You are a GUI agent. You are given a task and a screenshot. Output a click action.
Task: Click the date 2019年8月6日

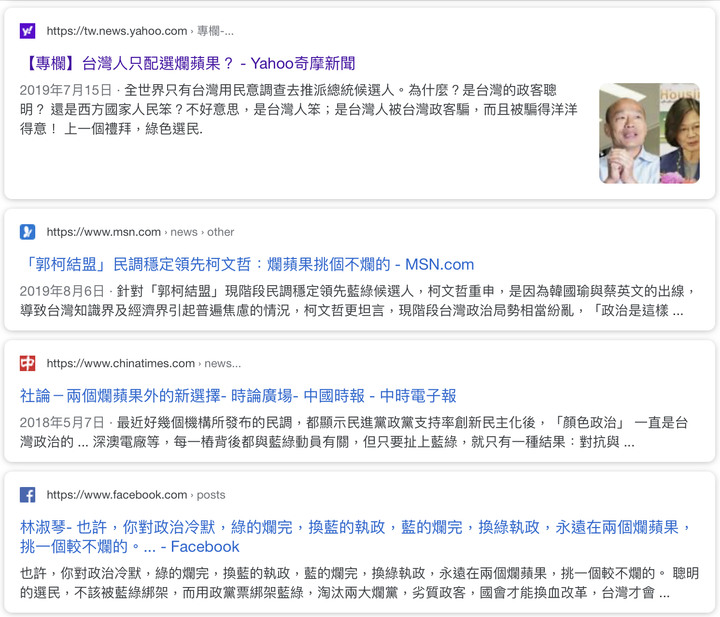tap(62, 291)
